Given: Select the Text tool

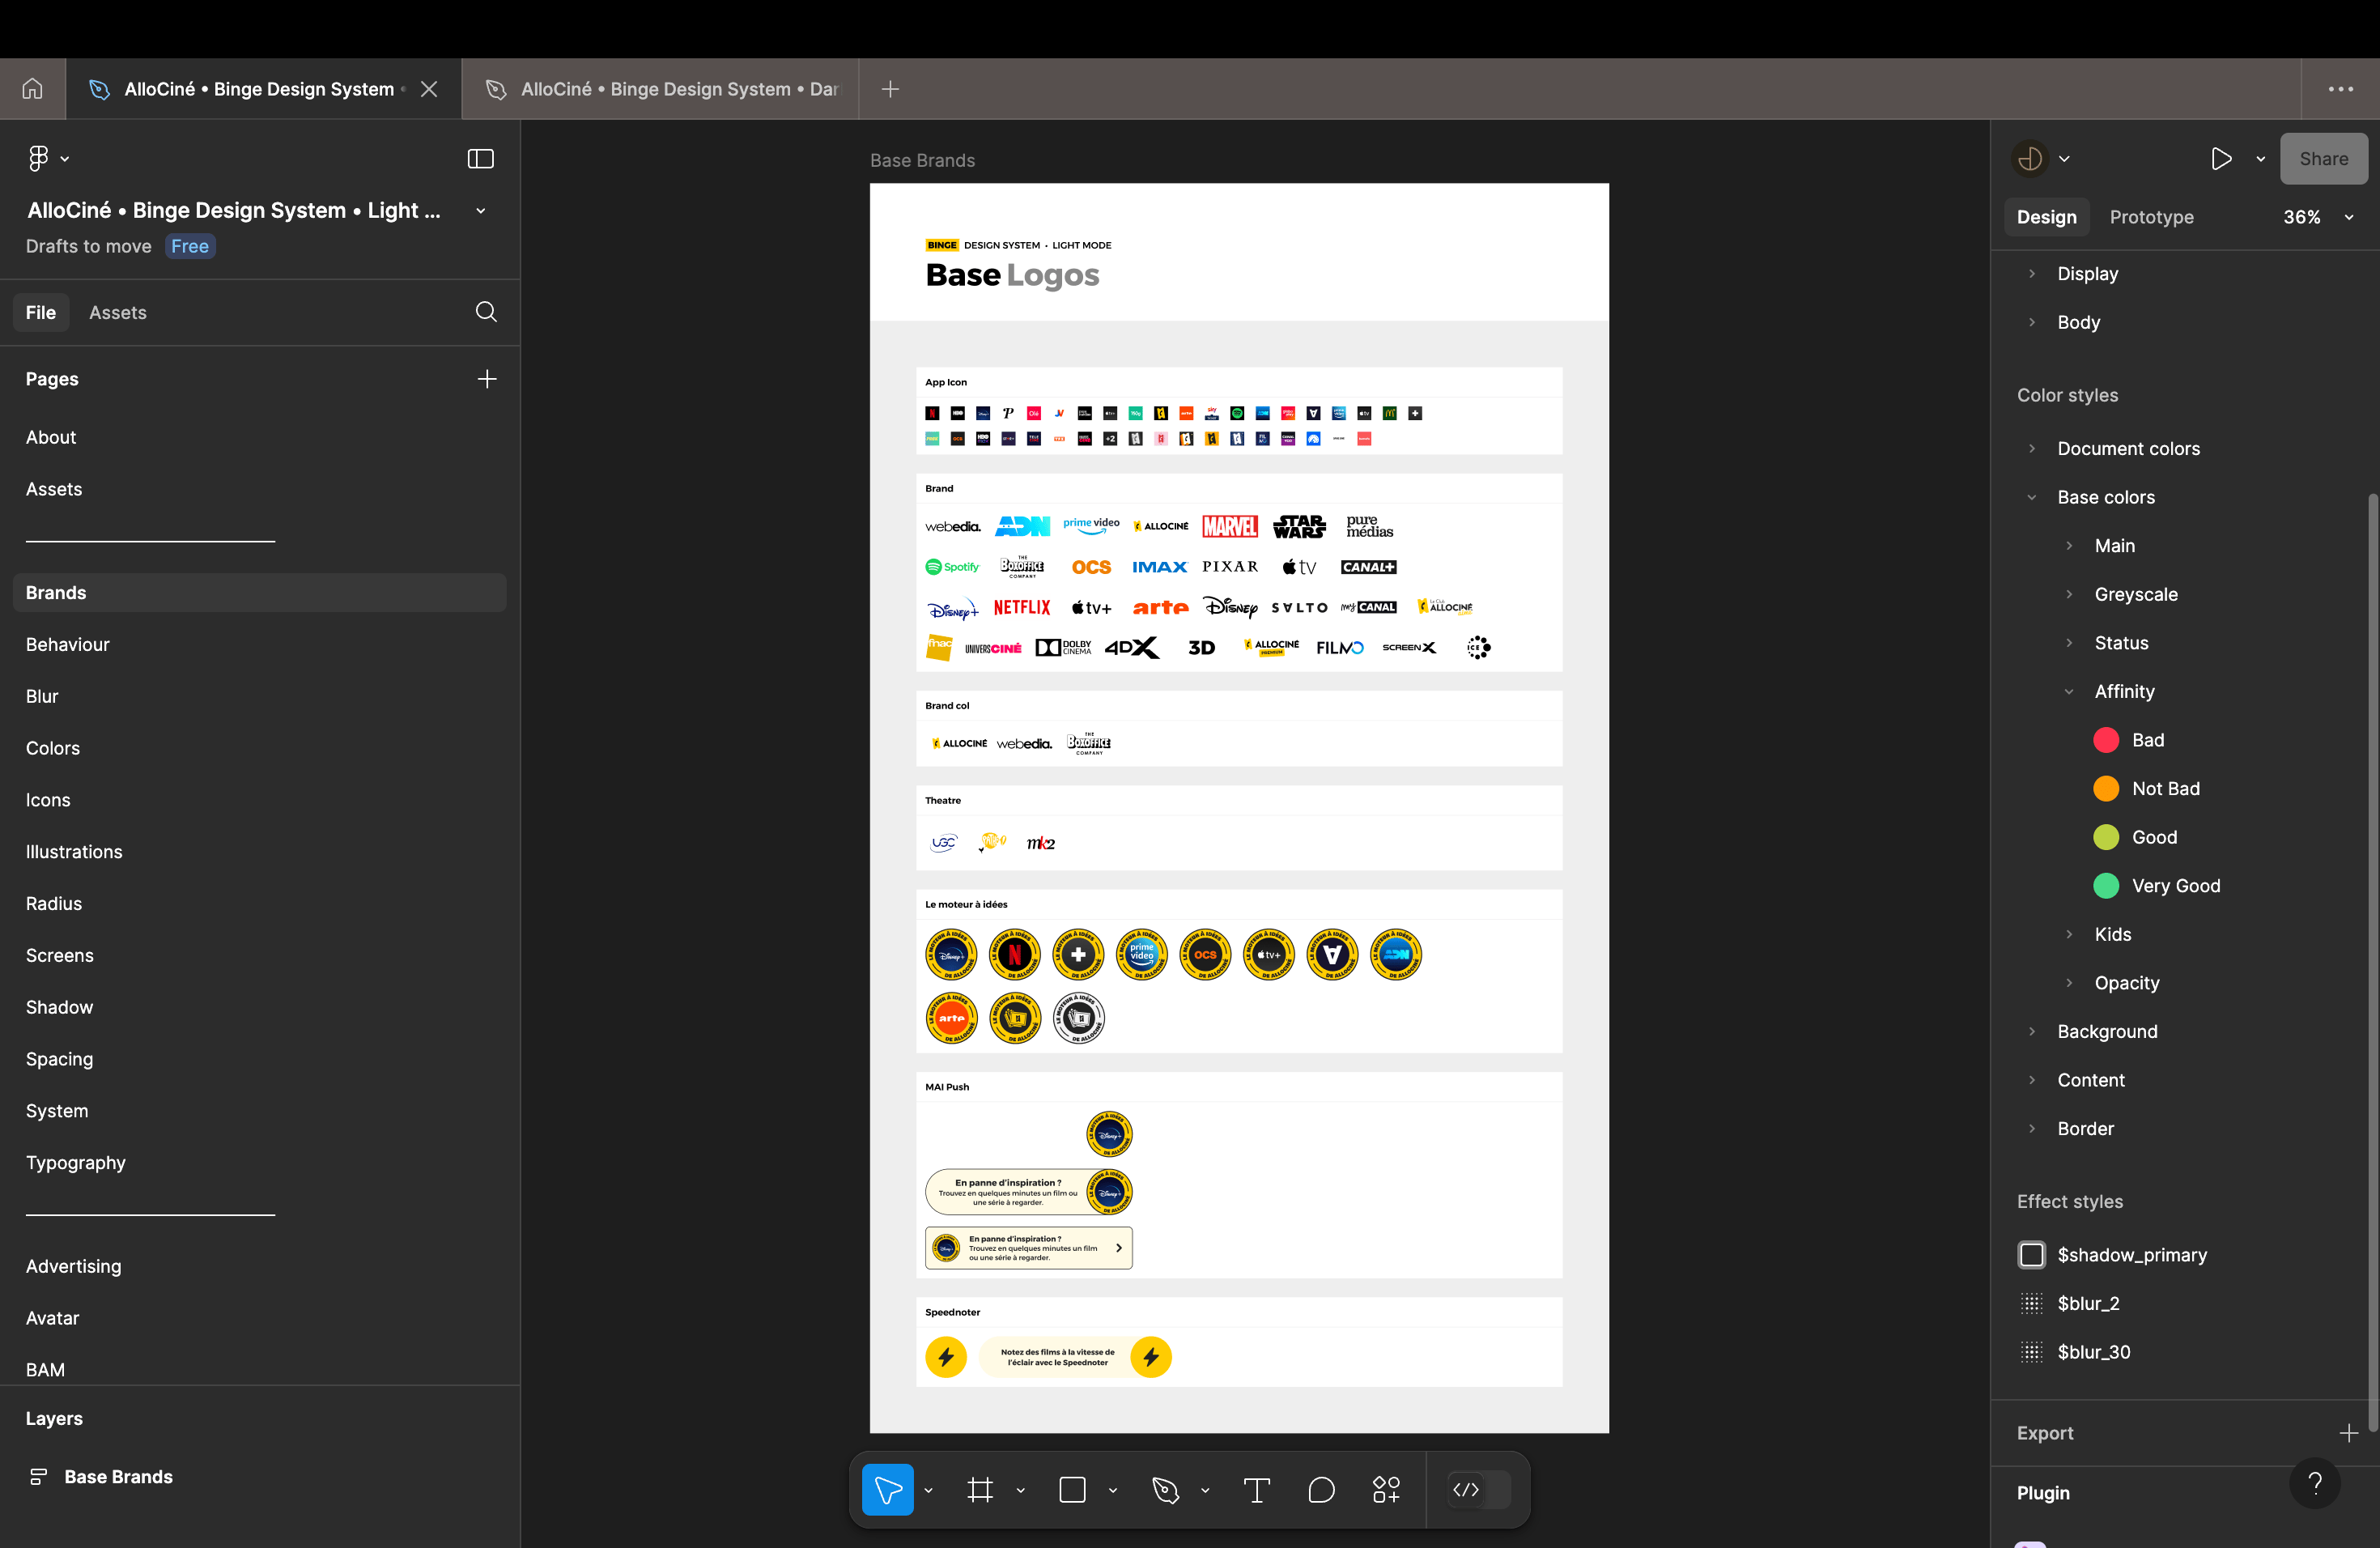Looking at the screenshot, I should [x=1256, y=1490].
